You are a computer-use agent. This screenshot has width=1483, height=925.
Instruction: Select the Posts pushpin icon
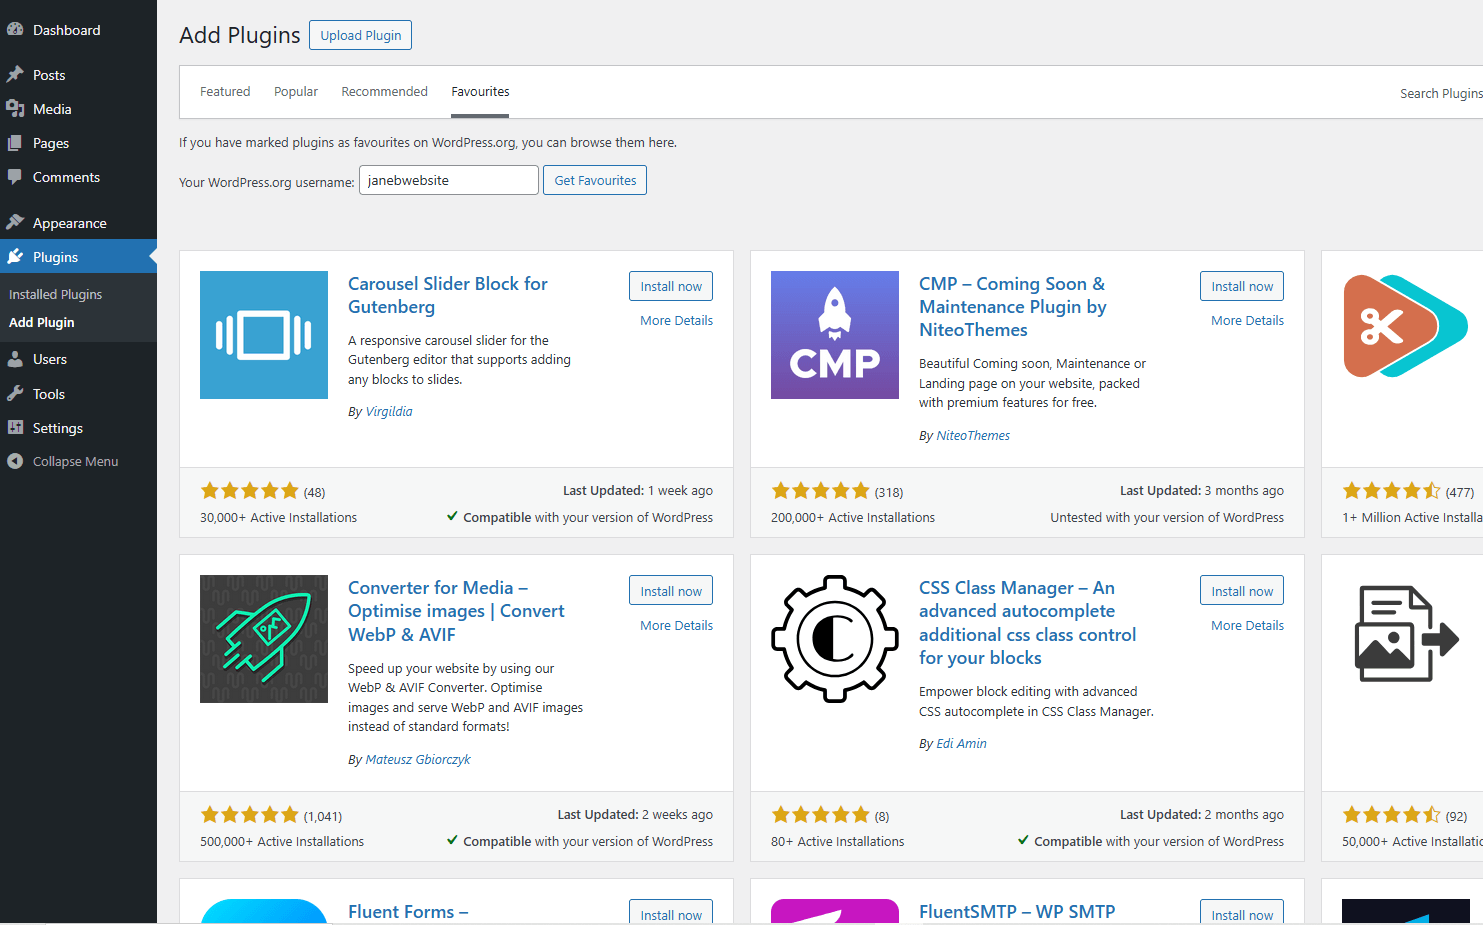[x=16, y=74]
